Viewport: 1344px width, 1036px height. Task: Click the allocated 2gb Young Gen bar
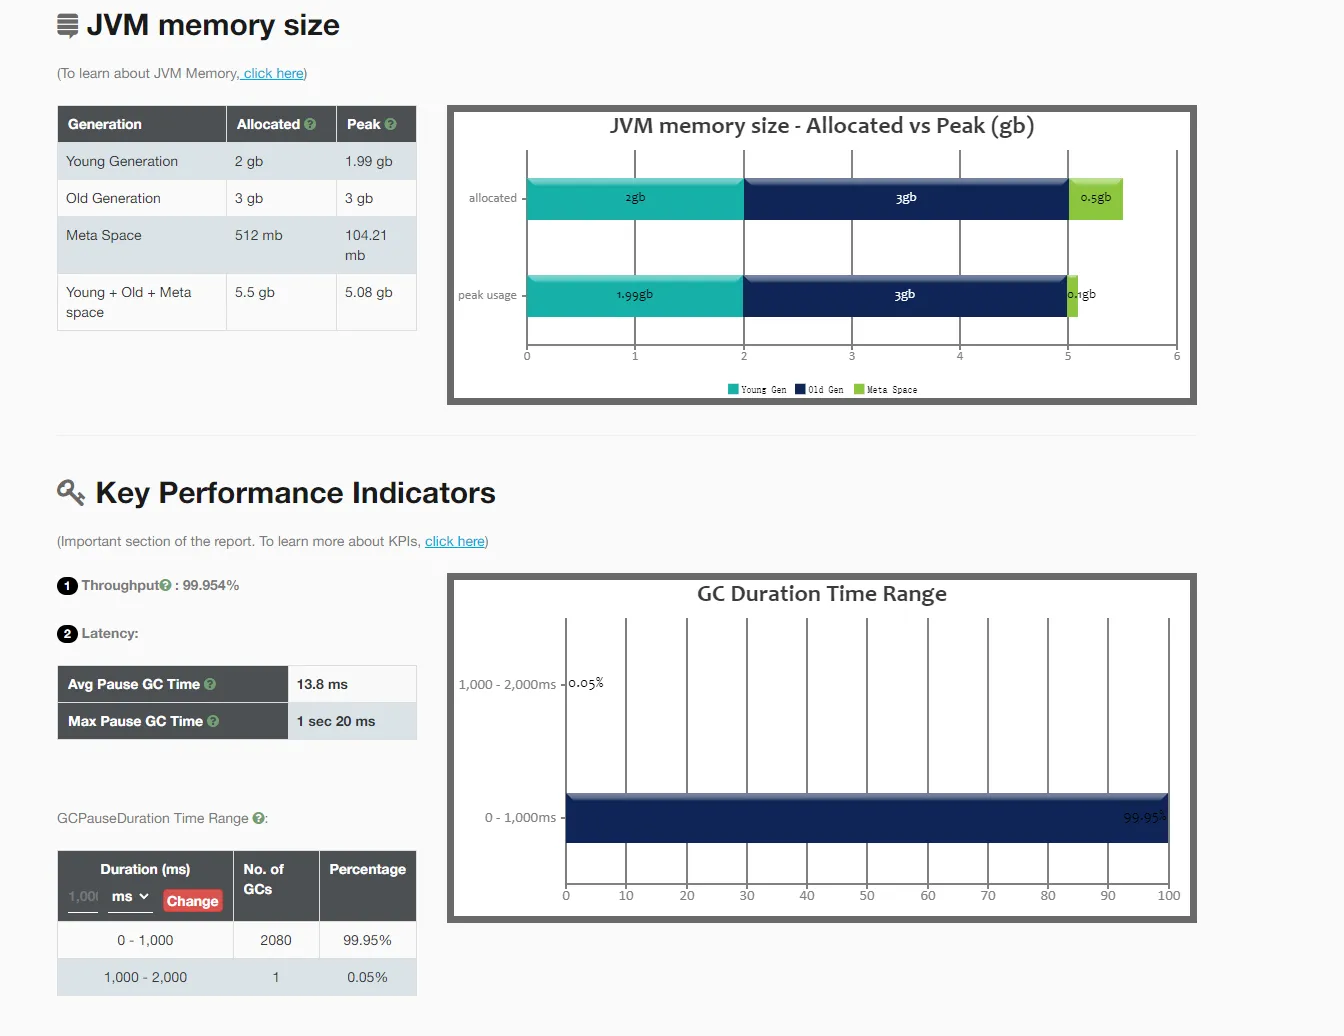pos(635,199)
